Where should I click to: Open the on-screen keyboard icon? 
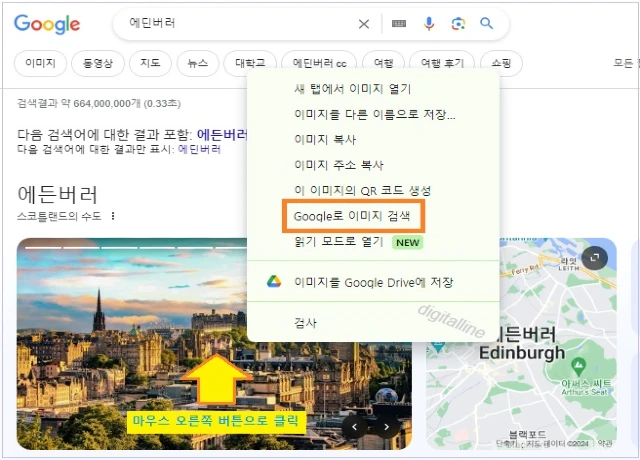point(399,24)
